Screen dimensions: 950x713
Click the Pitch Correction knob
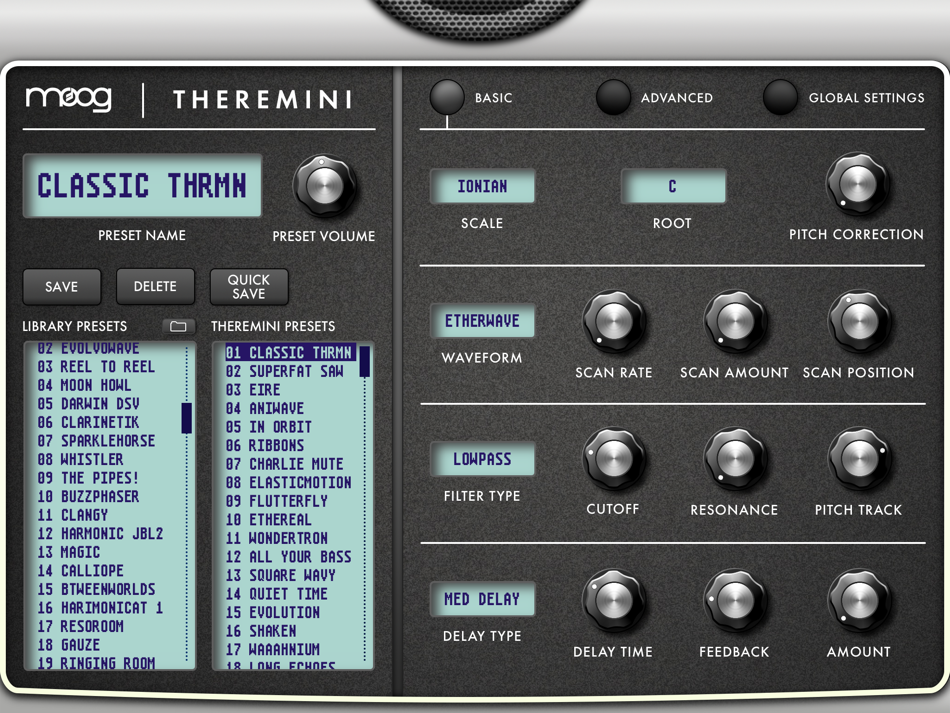pyautogui.click(x=857, y=183)
